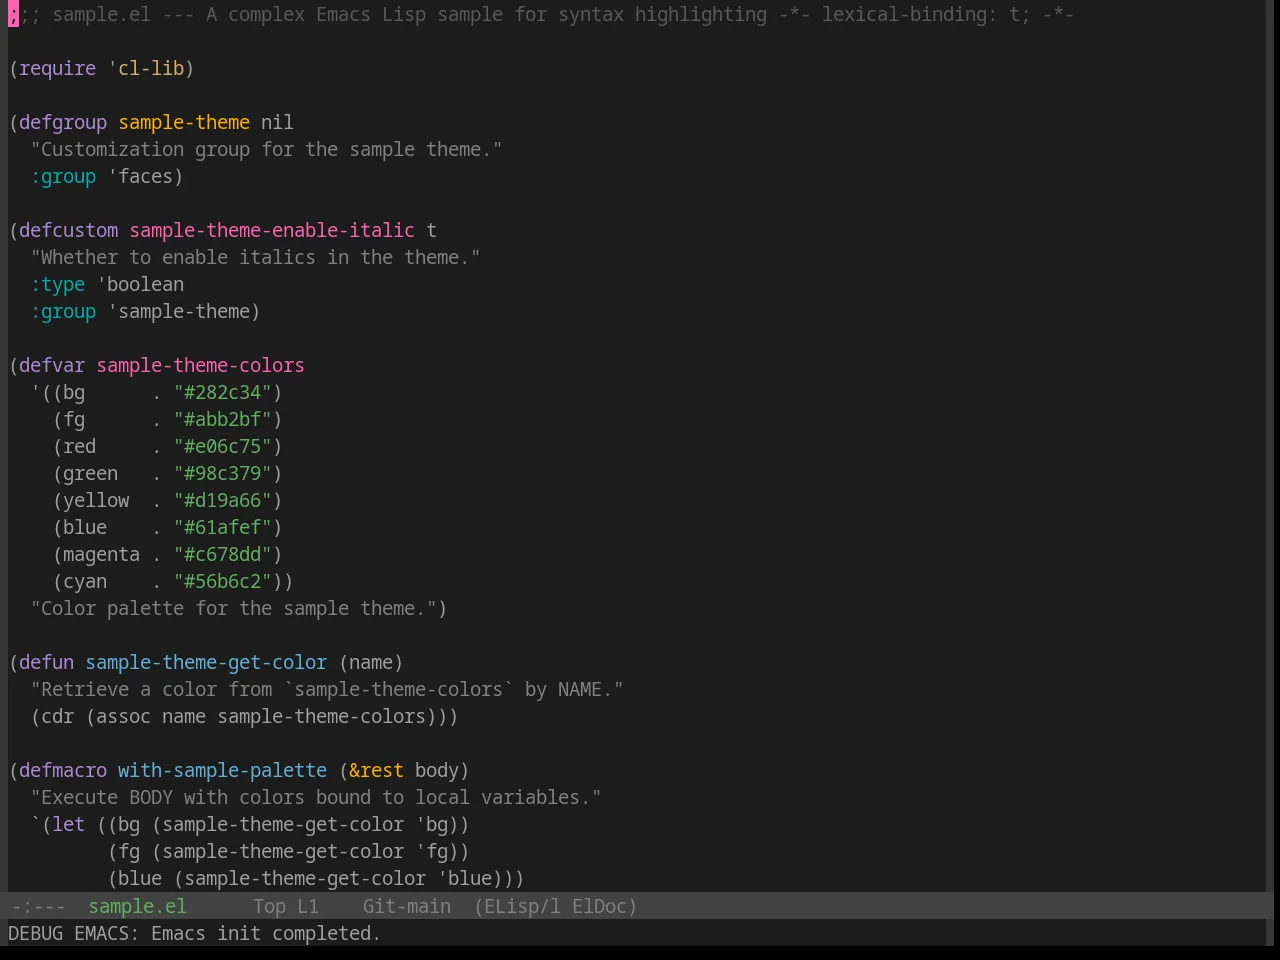This screenshot has width=1280, height=960.
Task: Click the "#56b6c2" color string
Action: [x=222, y=581]
